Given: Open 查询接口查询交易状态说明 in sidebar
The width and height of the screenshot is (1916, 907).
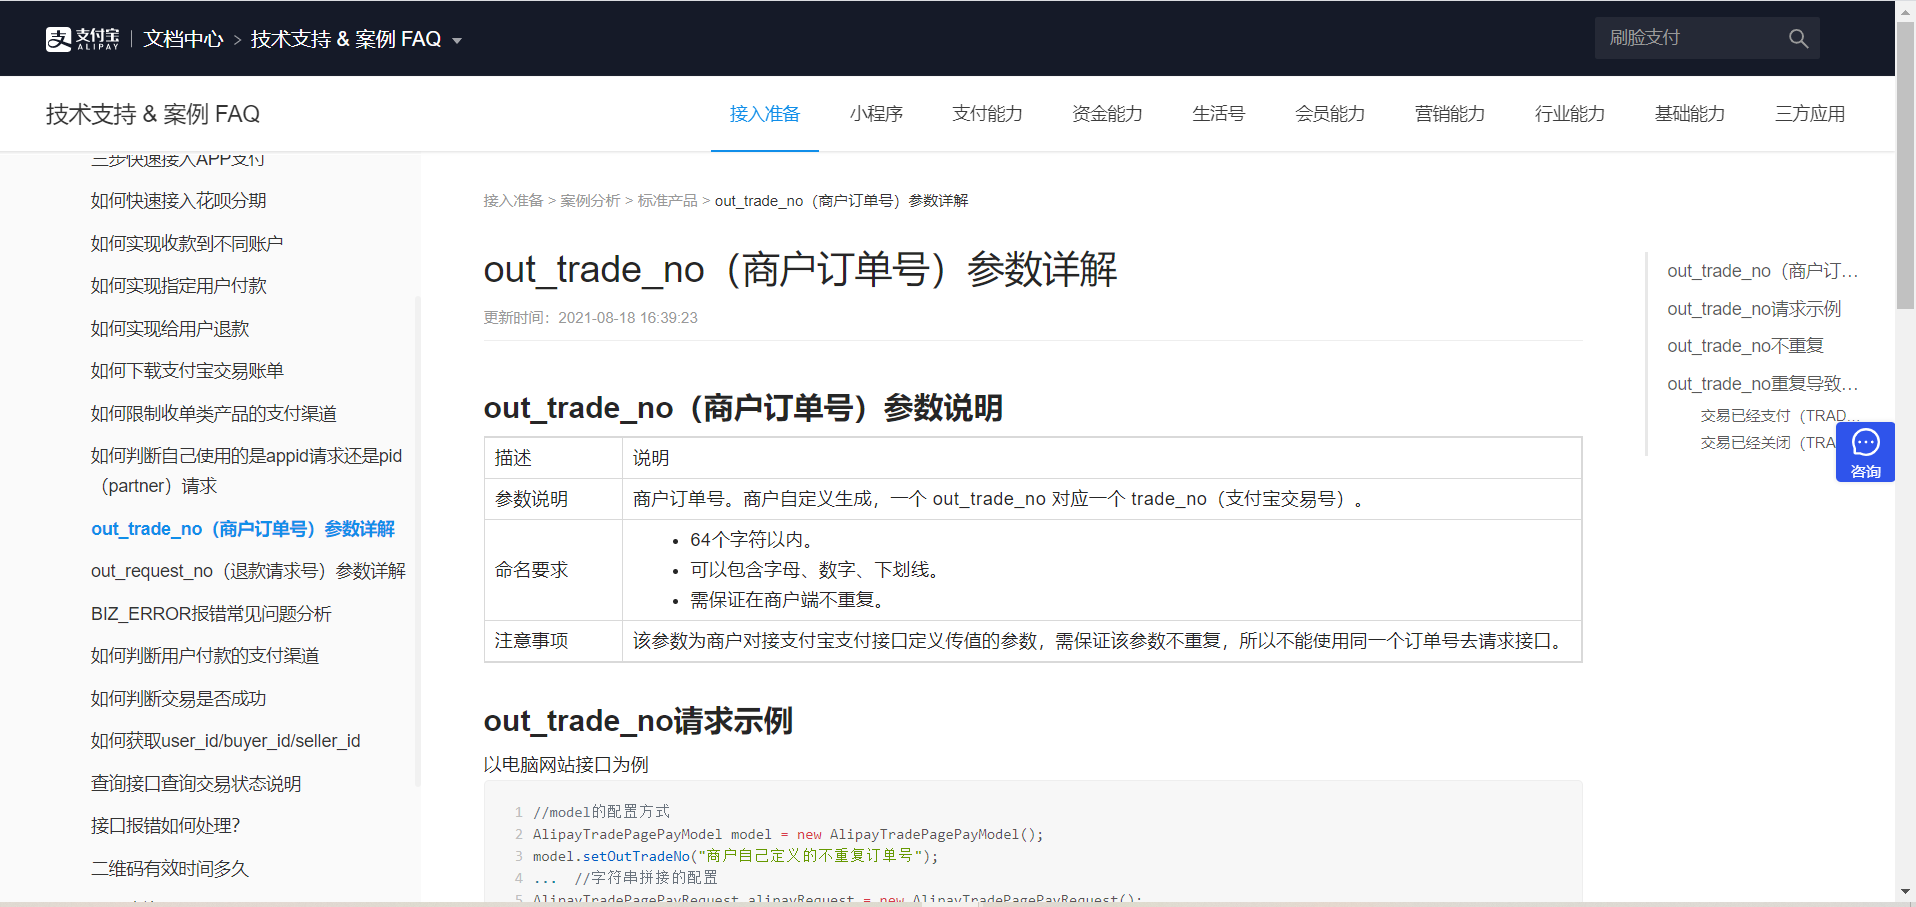Looking at the screenshot, I should tap(196, 784).
